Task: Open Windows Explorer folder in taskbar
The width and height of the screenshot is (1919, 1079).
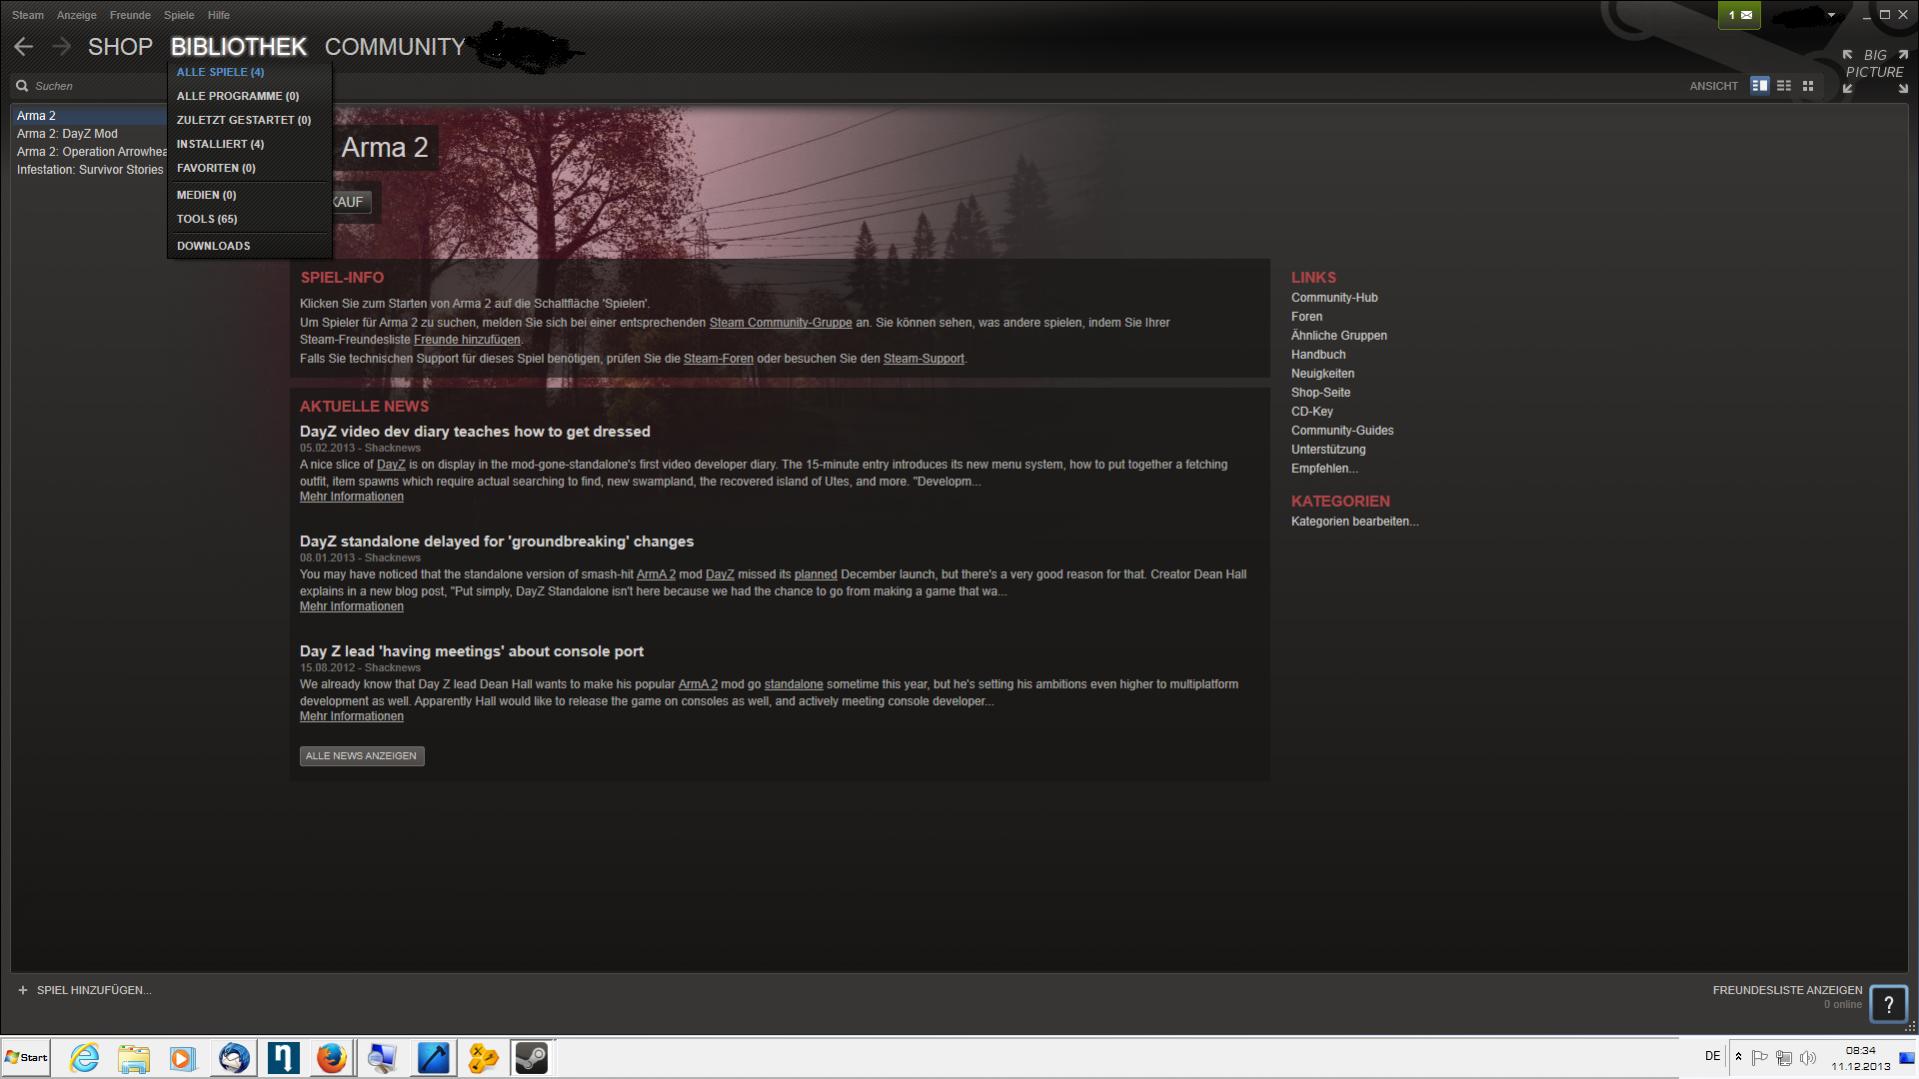Action: point(133,1058)
